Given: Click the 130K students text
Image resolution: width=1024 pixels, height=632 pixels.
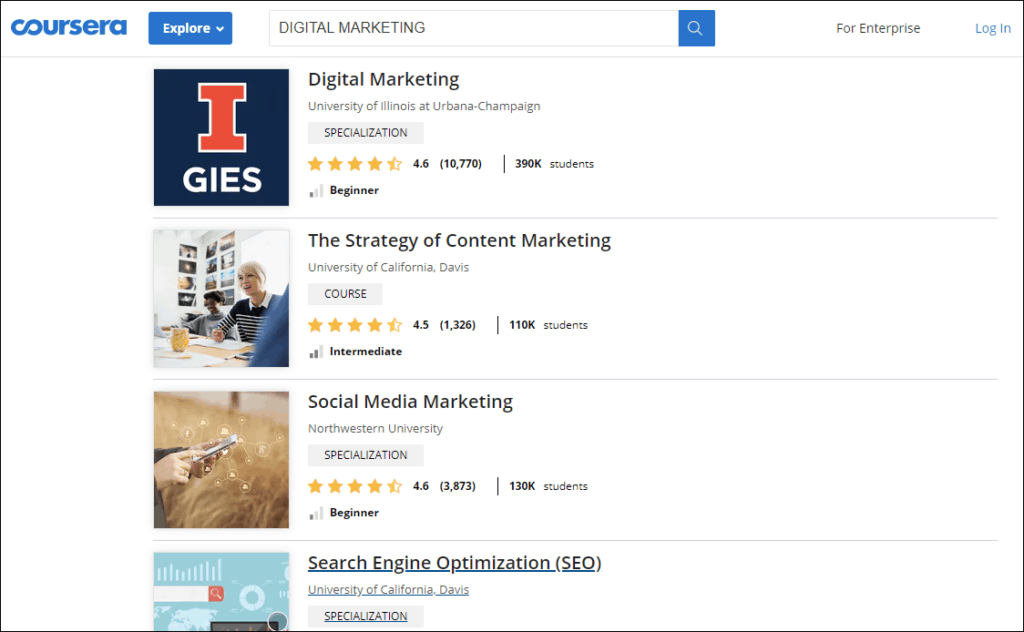Looking at the screenshot, I should tap(548, 486).
